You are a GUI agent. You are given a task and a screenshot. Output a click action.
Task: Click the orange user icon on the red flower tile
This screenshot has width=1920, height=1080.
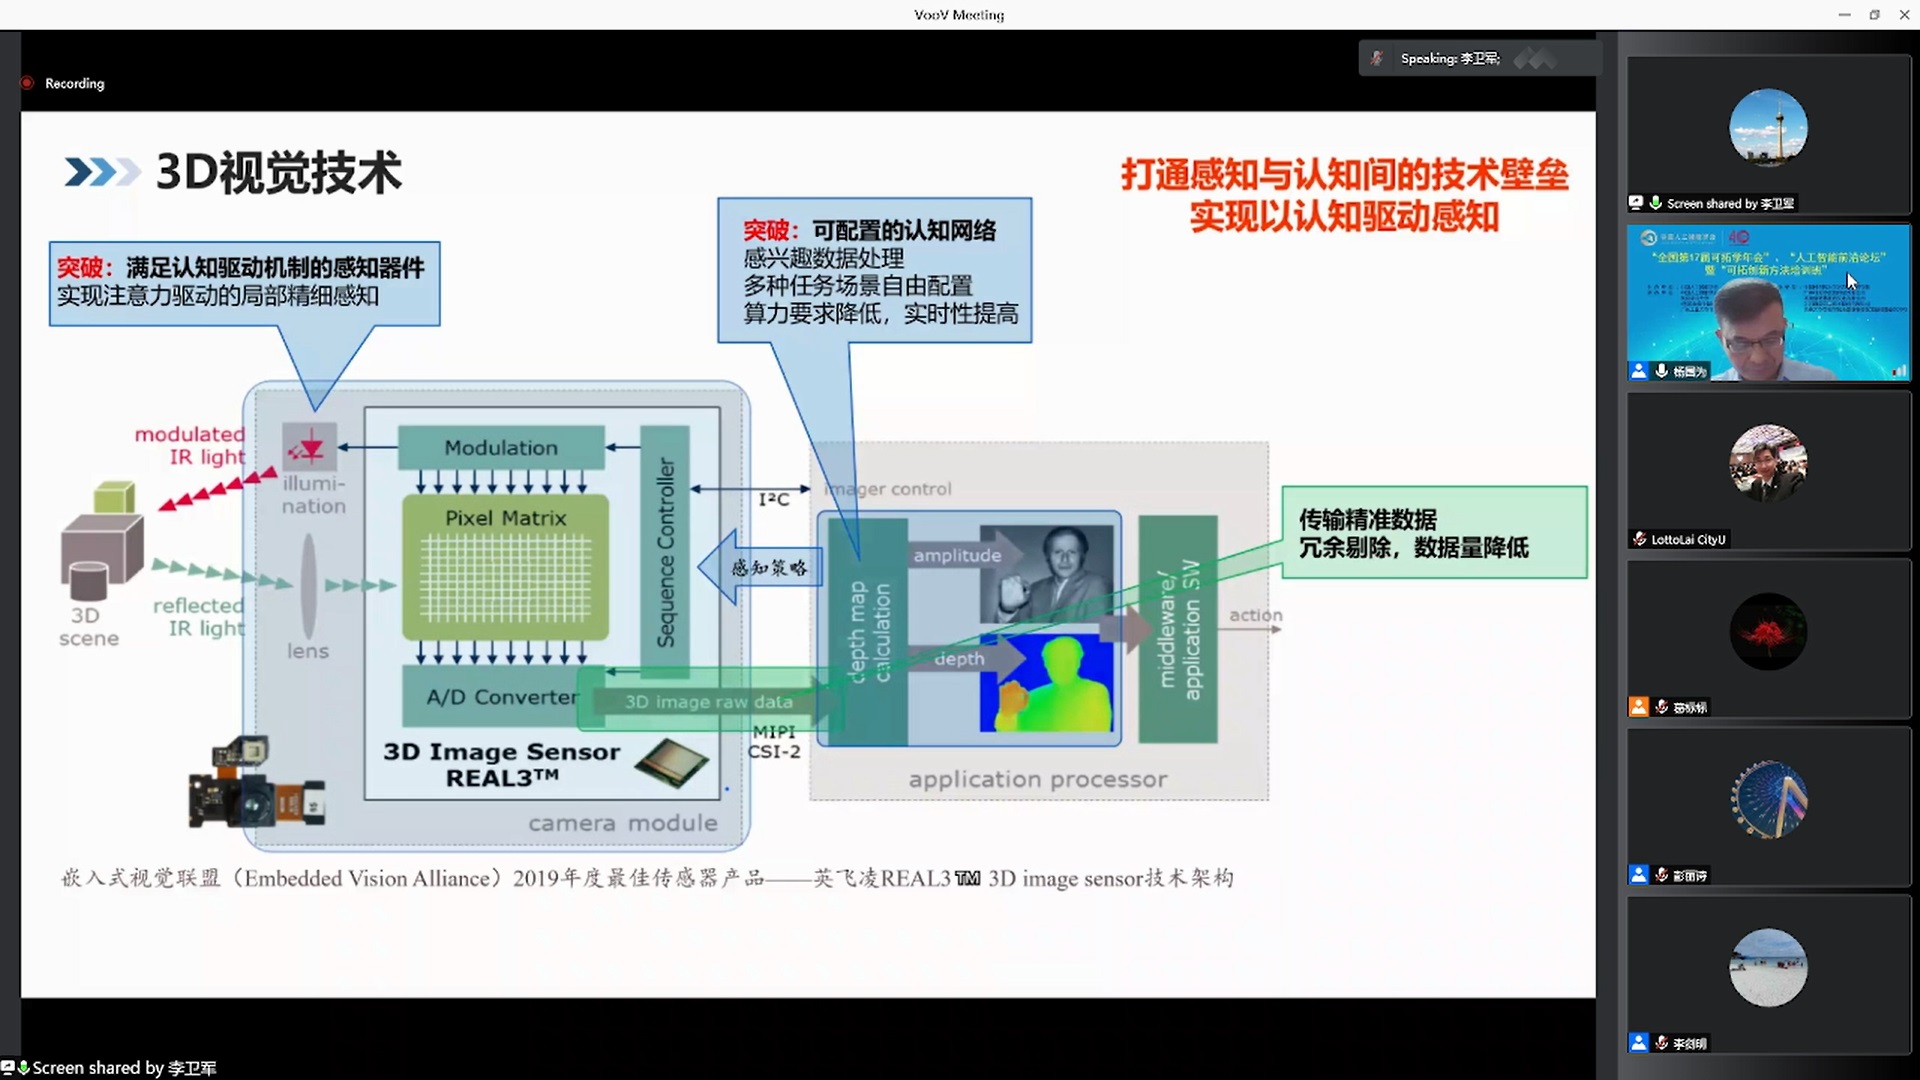[x=1638, y=707]
